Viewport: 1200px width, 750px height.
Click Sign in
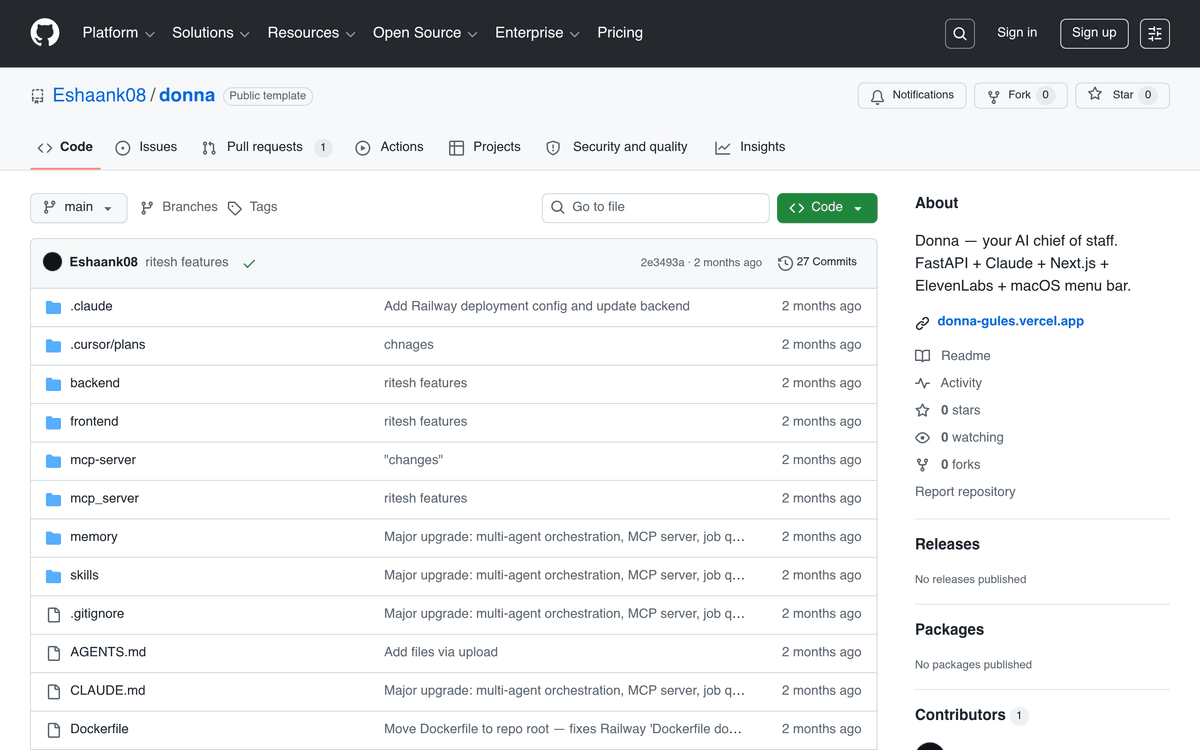coord(1017,33)
